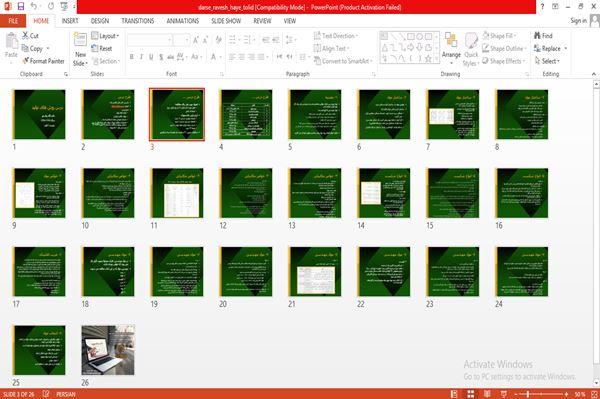
Task: Add a New Slide using the ribbon icon
Action: (80, 40)
